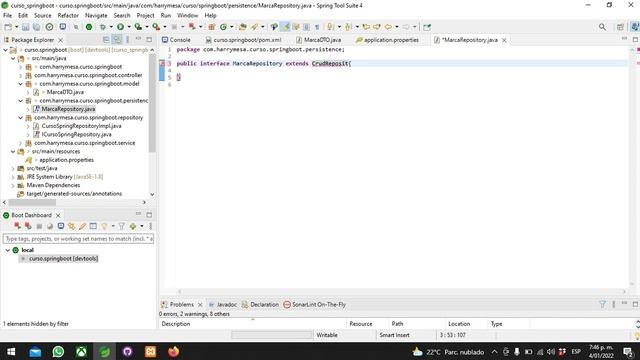The height and width of the screenshot is (360, 640).
Task: Open the Back navigation history dropdown
Action: [x=397, y=27]
